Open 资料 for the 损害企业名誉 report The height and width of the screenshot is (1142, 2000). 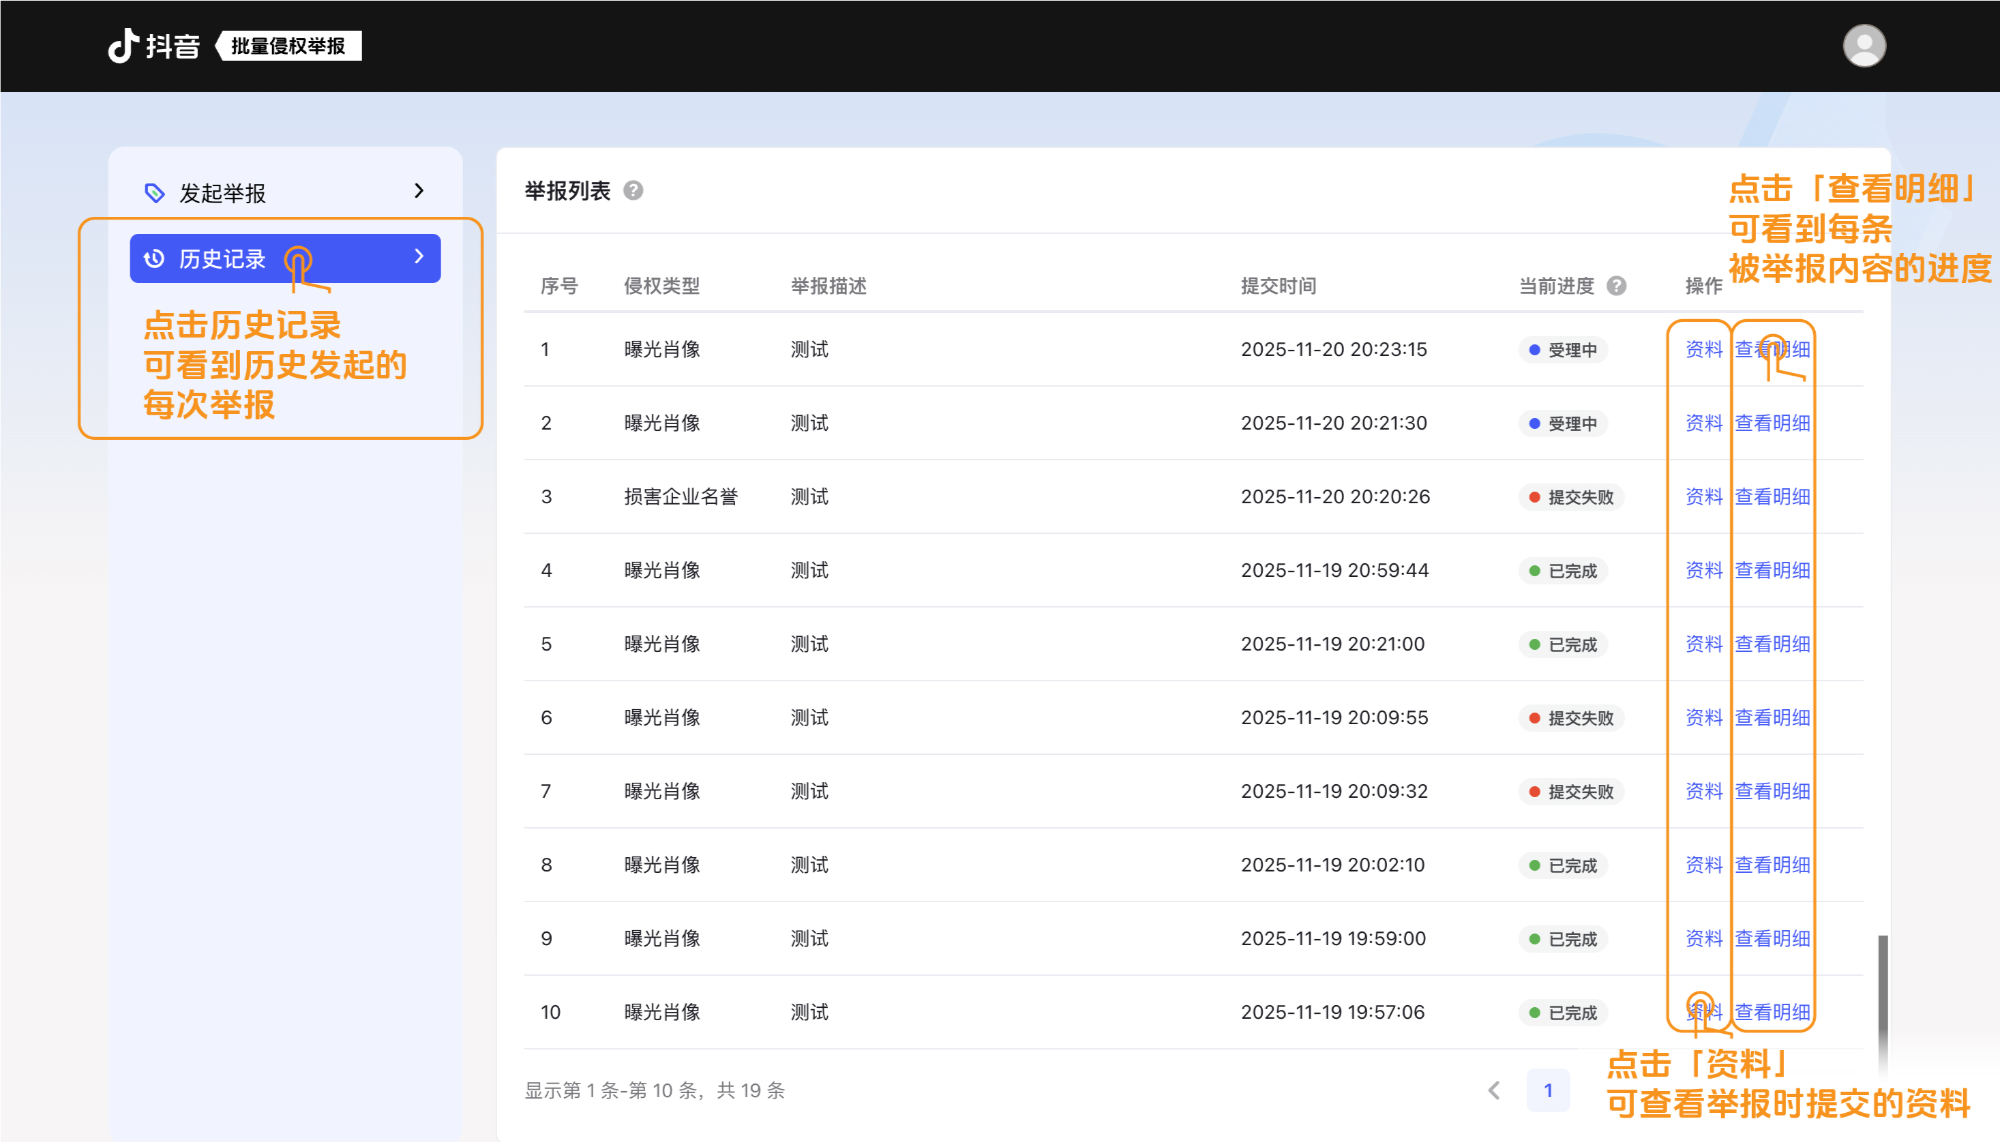pyautogui.click(x=1703, y=497)
